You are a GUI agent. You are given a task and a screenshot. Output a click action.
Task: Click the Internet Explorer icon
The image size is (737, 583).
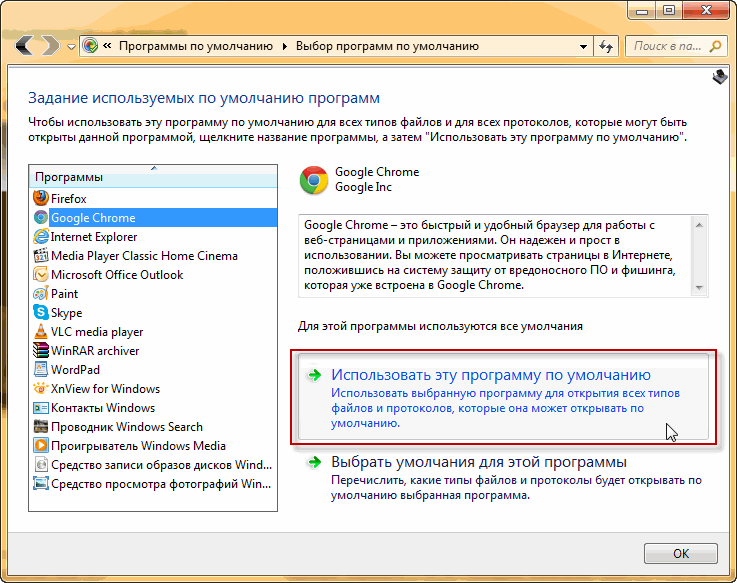tap(41, 236)
